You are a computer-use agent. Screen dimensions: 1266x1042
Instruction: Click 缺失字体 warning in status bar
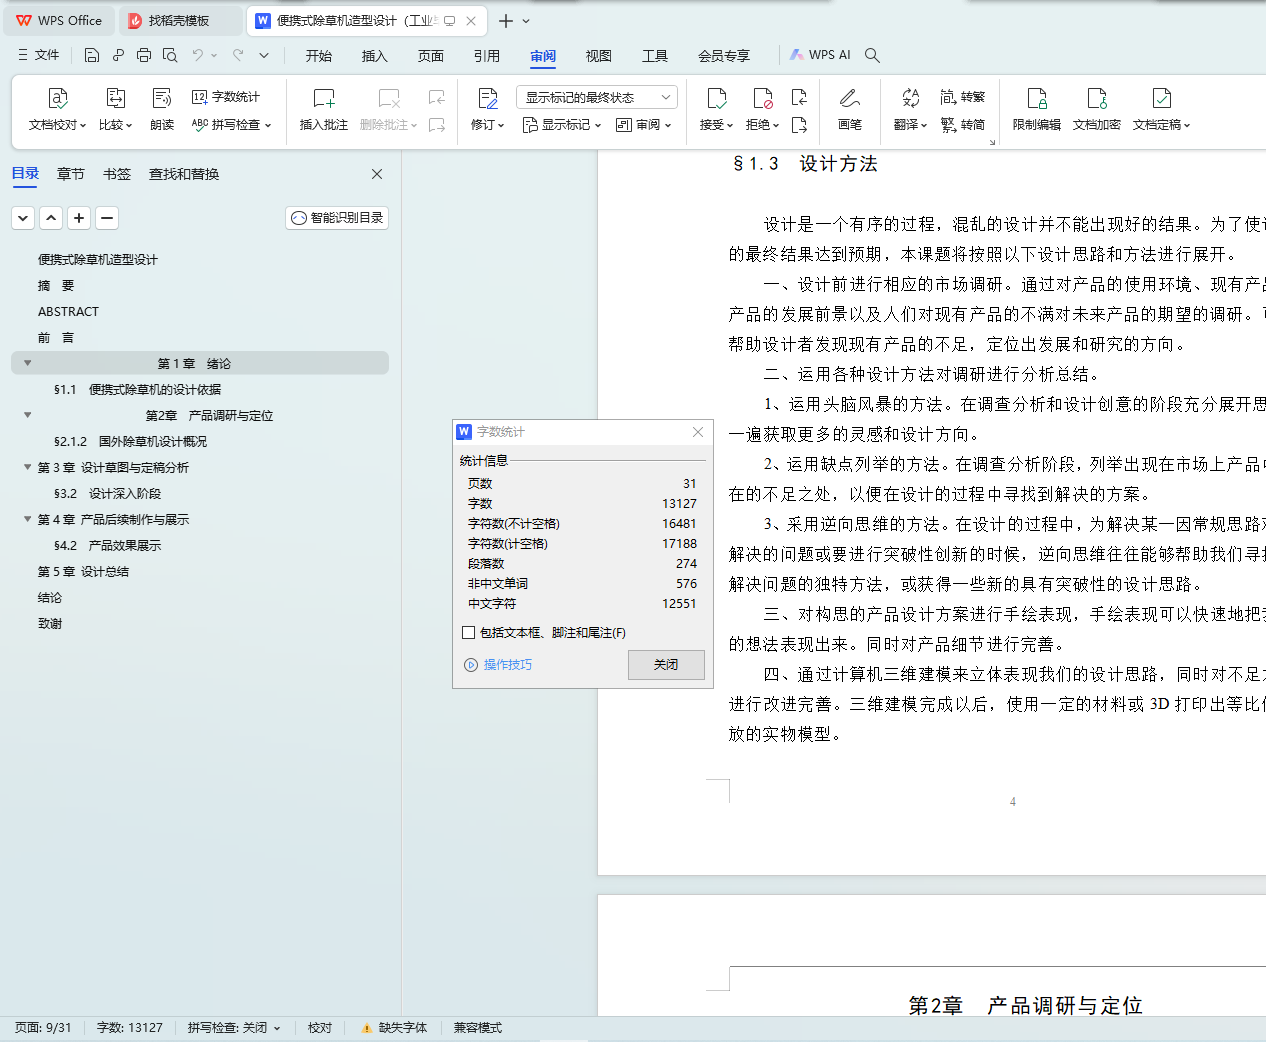tap(394, 1028)
